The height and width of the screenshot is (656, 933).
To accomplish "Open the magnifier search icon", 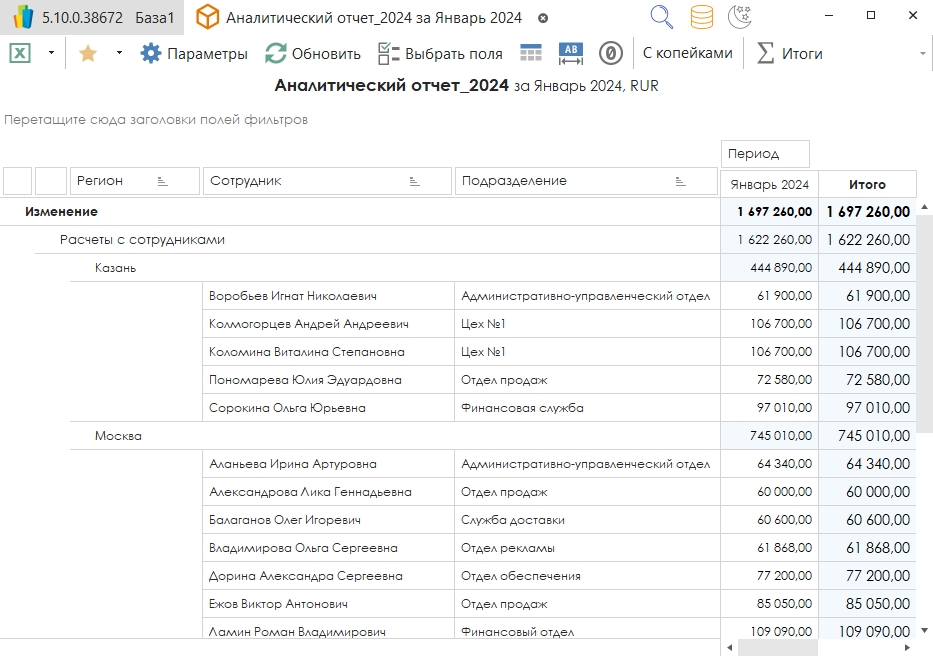I will pyautogui.click(x=661, y=17).
